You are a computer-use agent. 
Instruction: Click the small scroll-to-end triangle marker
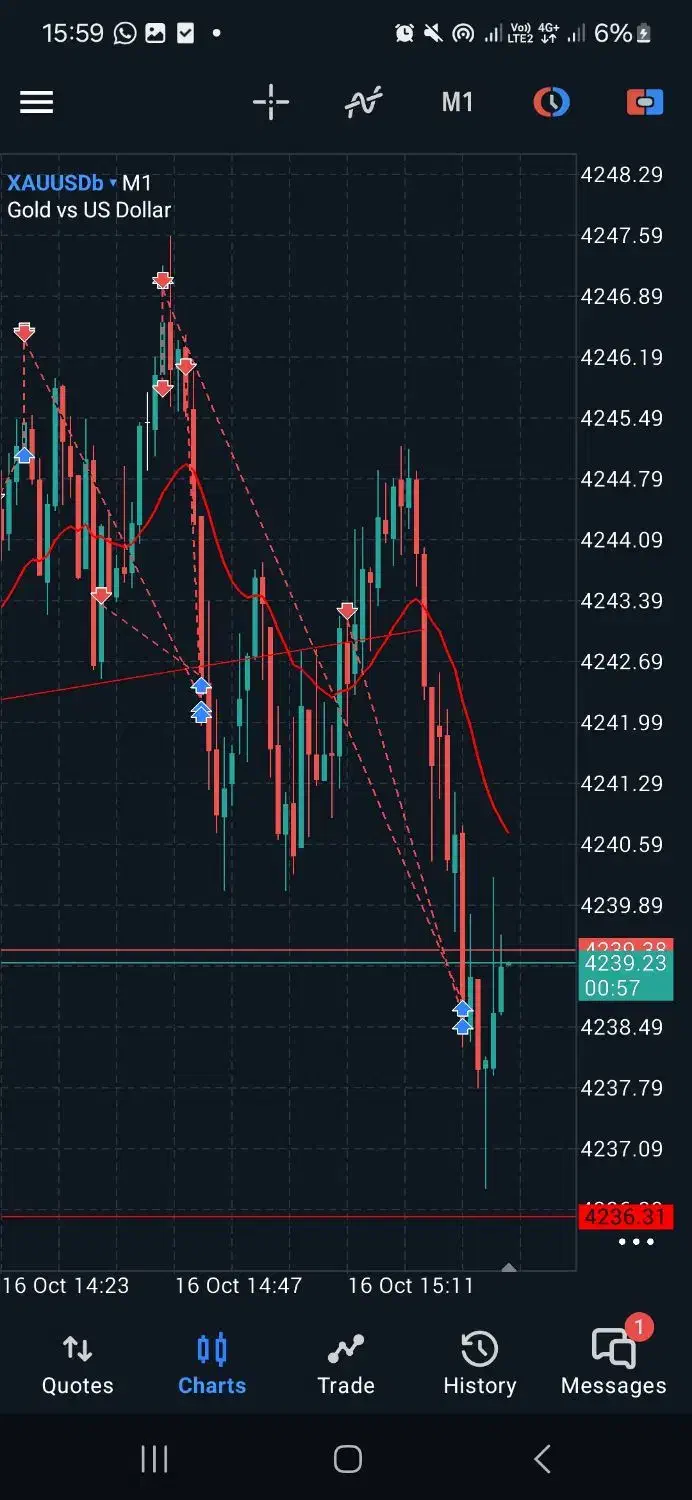[509, 1267]
